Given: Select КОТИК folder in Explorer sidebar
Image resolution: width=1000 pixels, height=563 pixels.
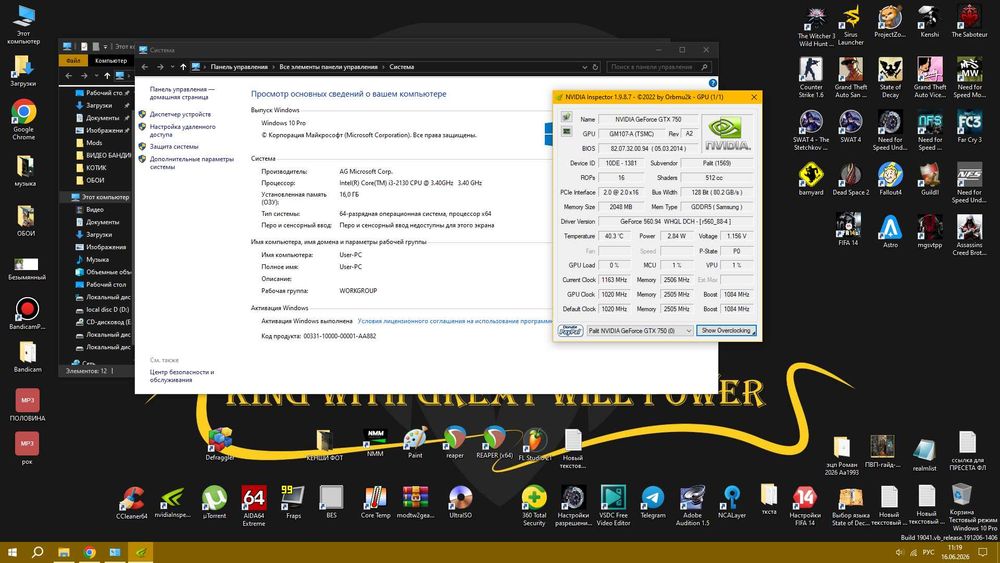Looking at the screenshot, I should 96,168.
